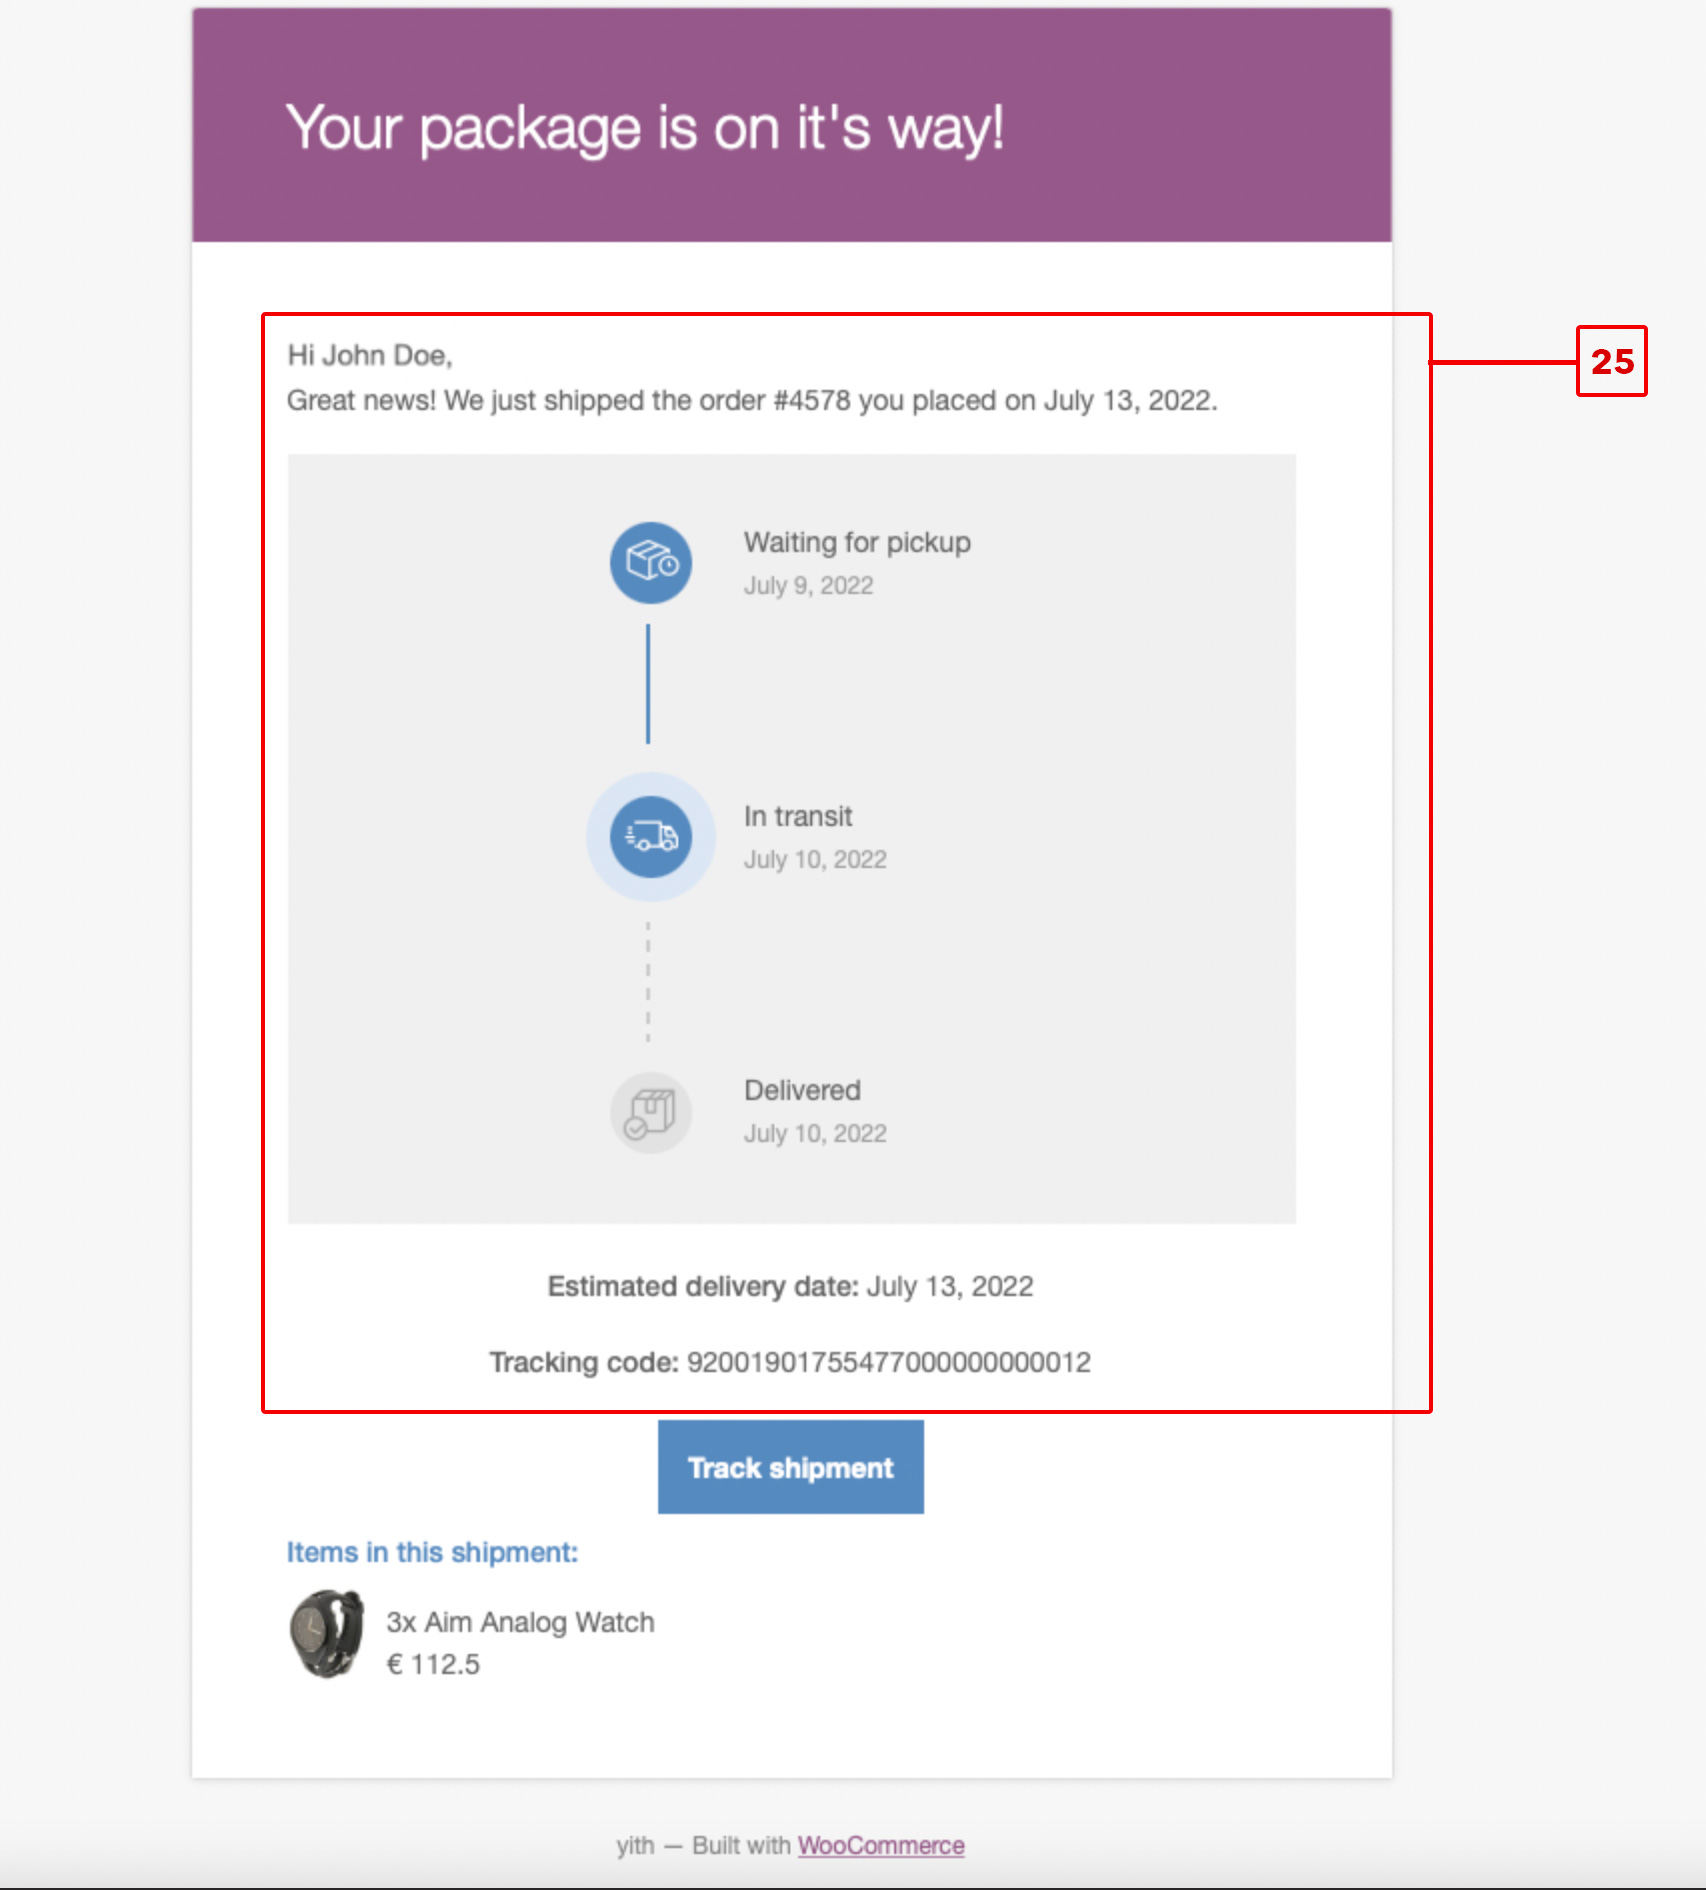Select the In transit truck icon

(x=649, y=837)
